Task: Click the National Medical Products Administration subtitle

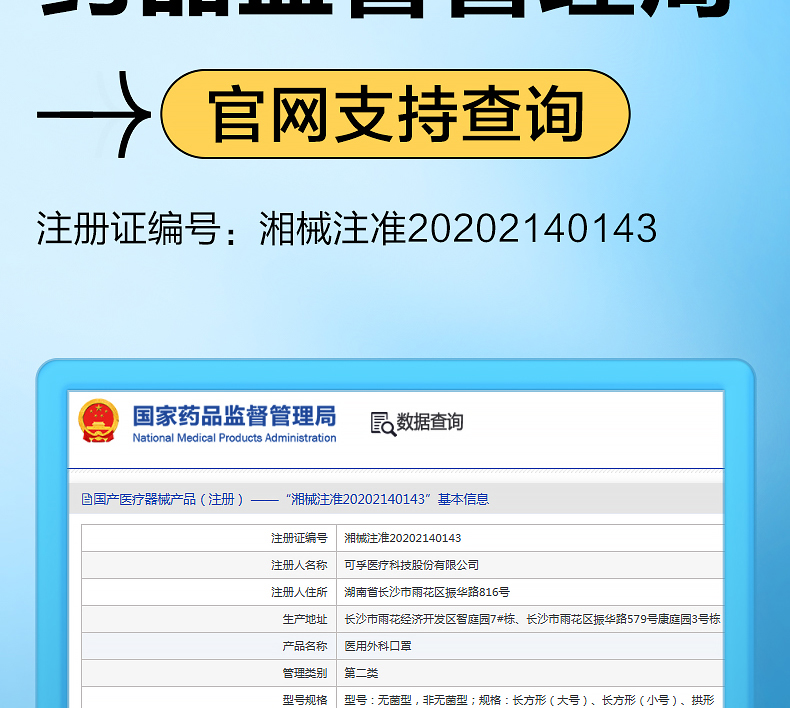Action: coord(234,438)
